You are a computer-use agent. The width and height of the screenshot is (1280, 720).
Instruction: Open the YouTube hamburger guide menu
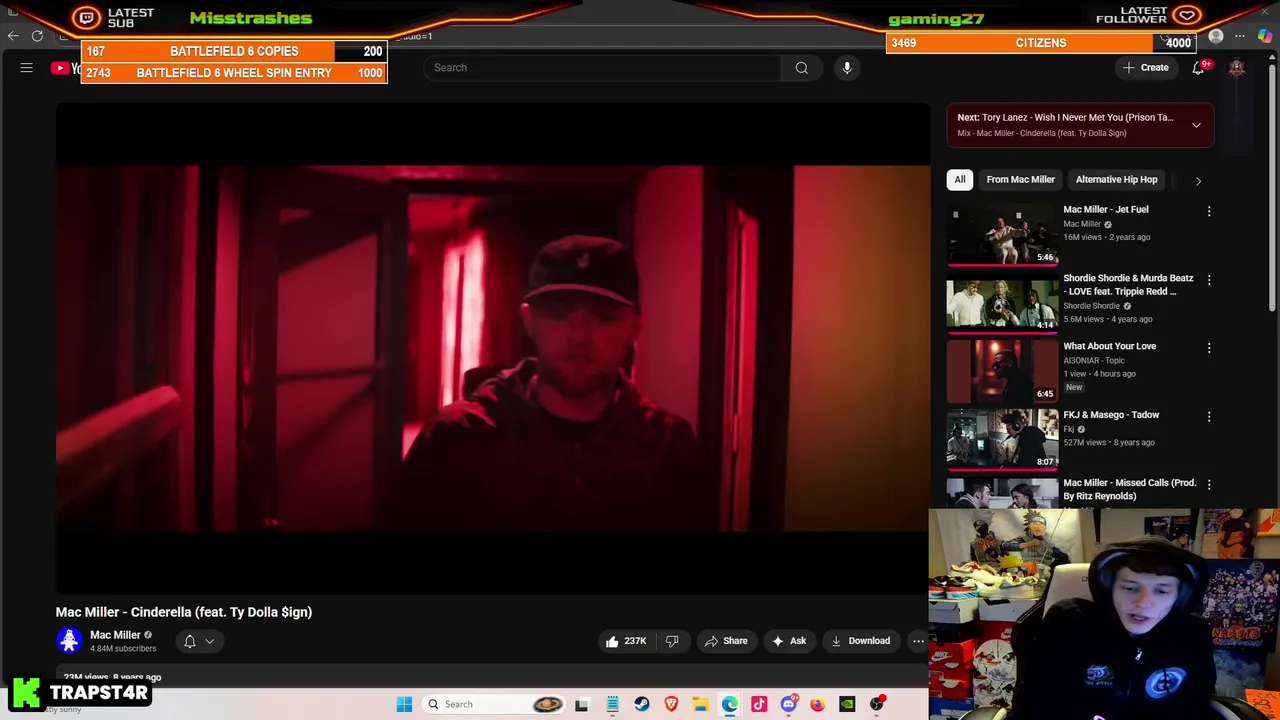pyautogui.click(x=27, y=68)
